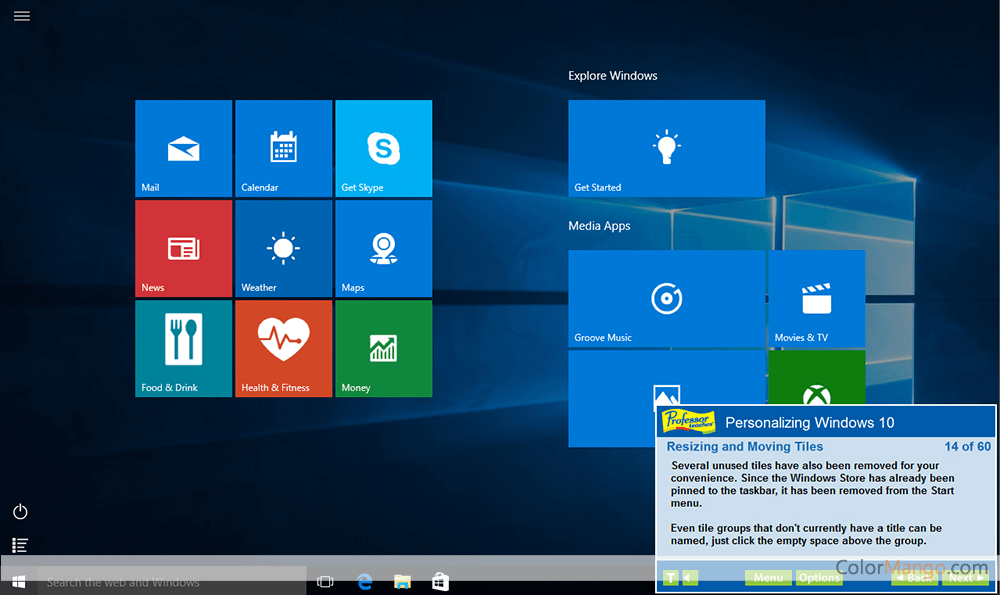Open the Health & Fitness tile
This screenshot has height=595, width=1000.
pyautogui.click(x=284, y=348)
